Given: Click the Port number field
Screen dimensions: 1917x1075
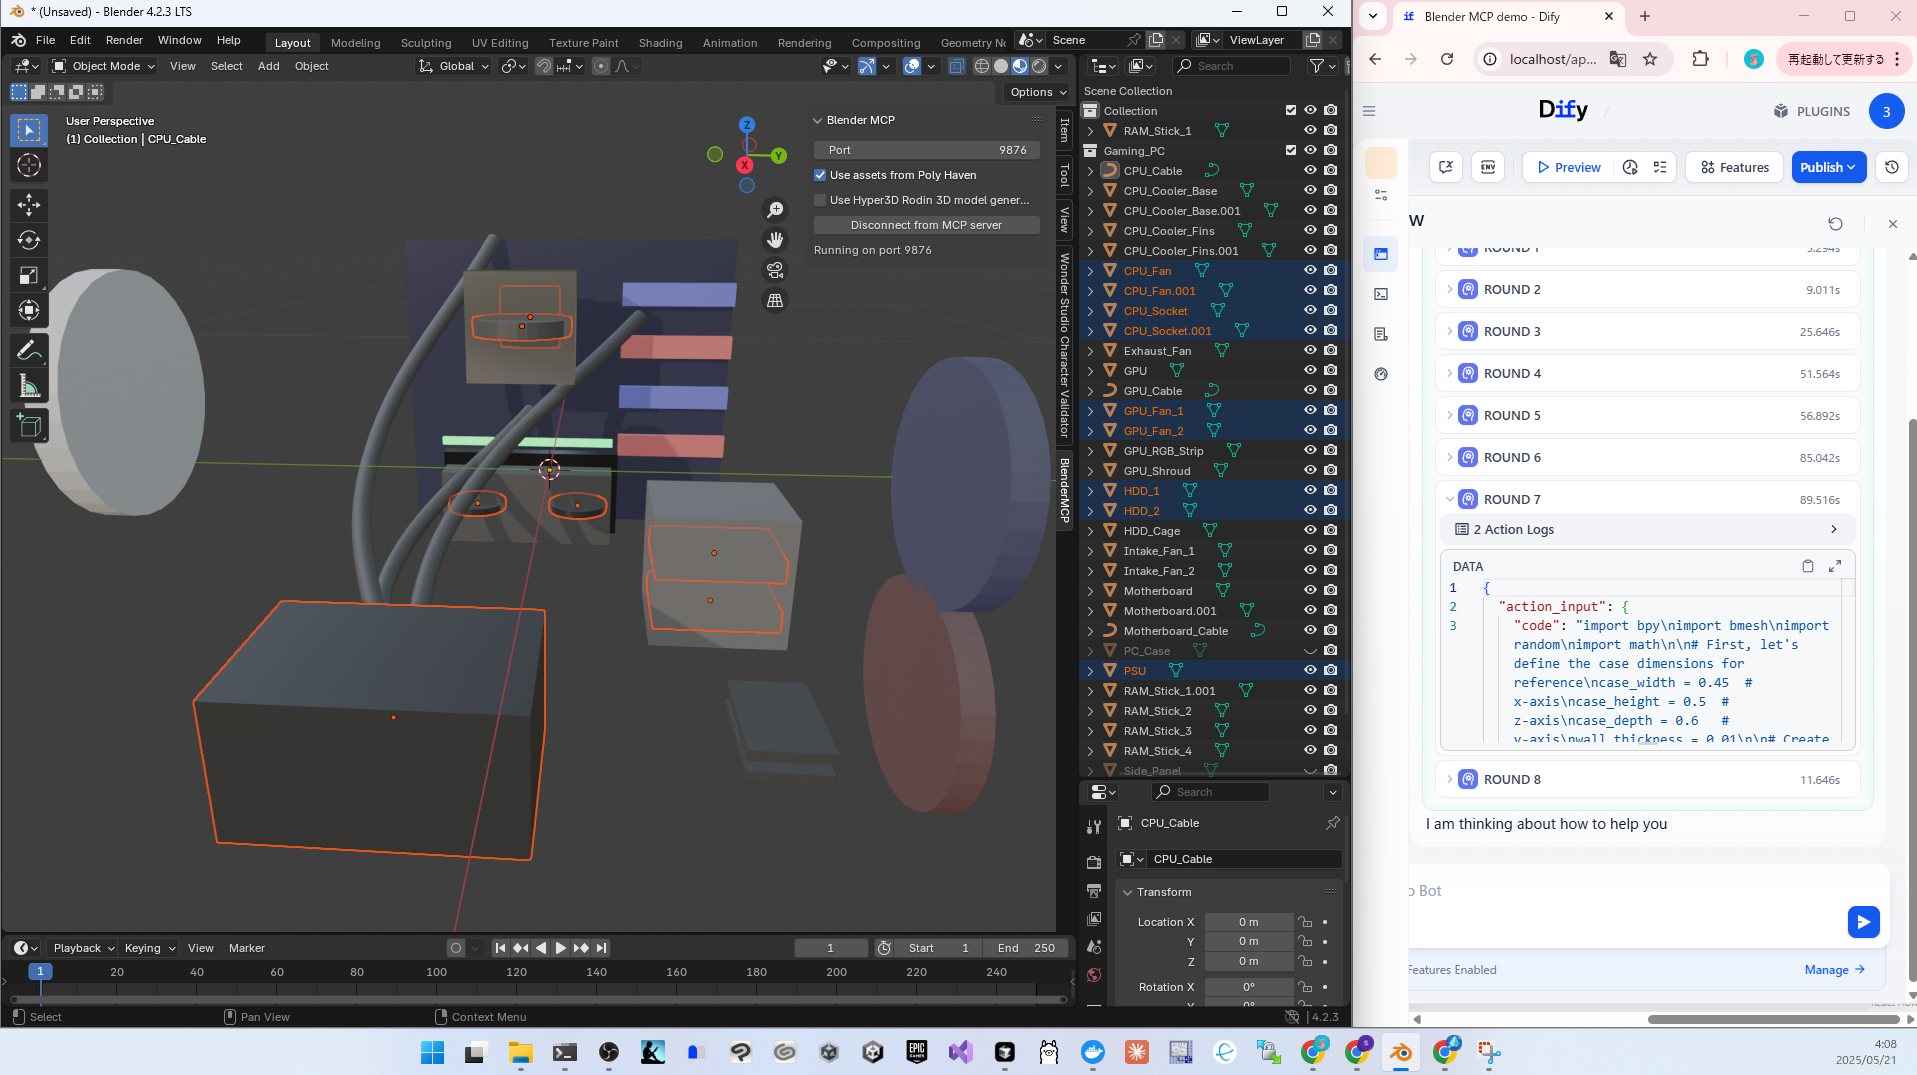Looking at the screenshot, I should [926, 150].
